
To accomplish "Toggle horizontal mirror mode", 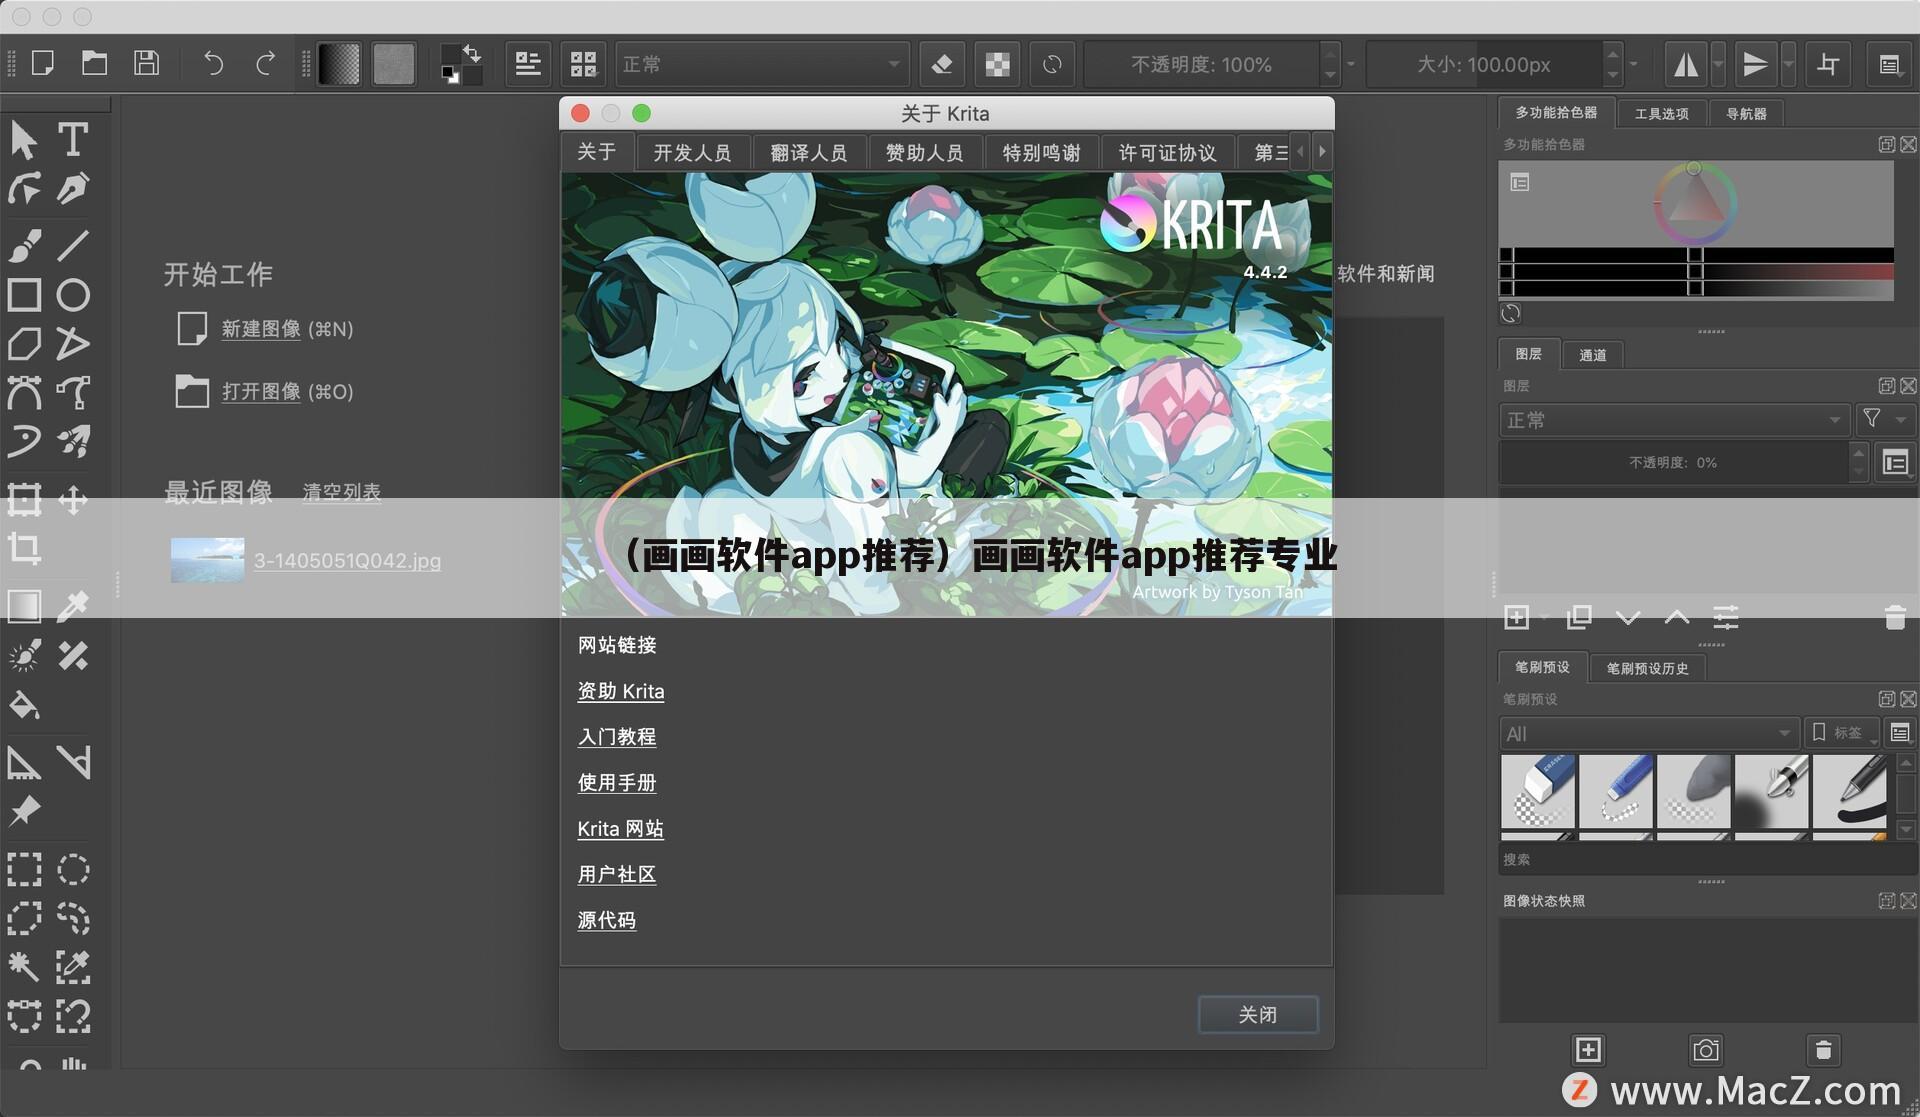I will [x=1686, y=64].
